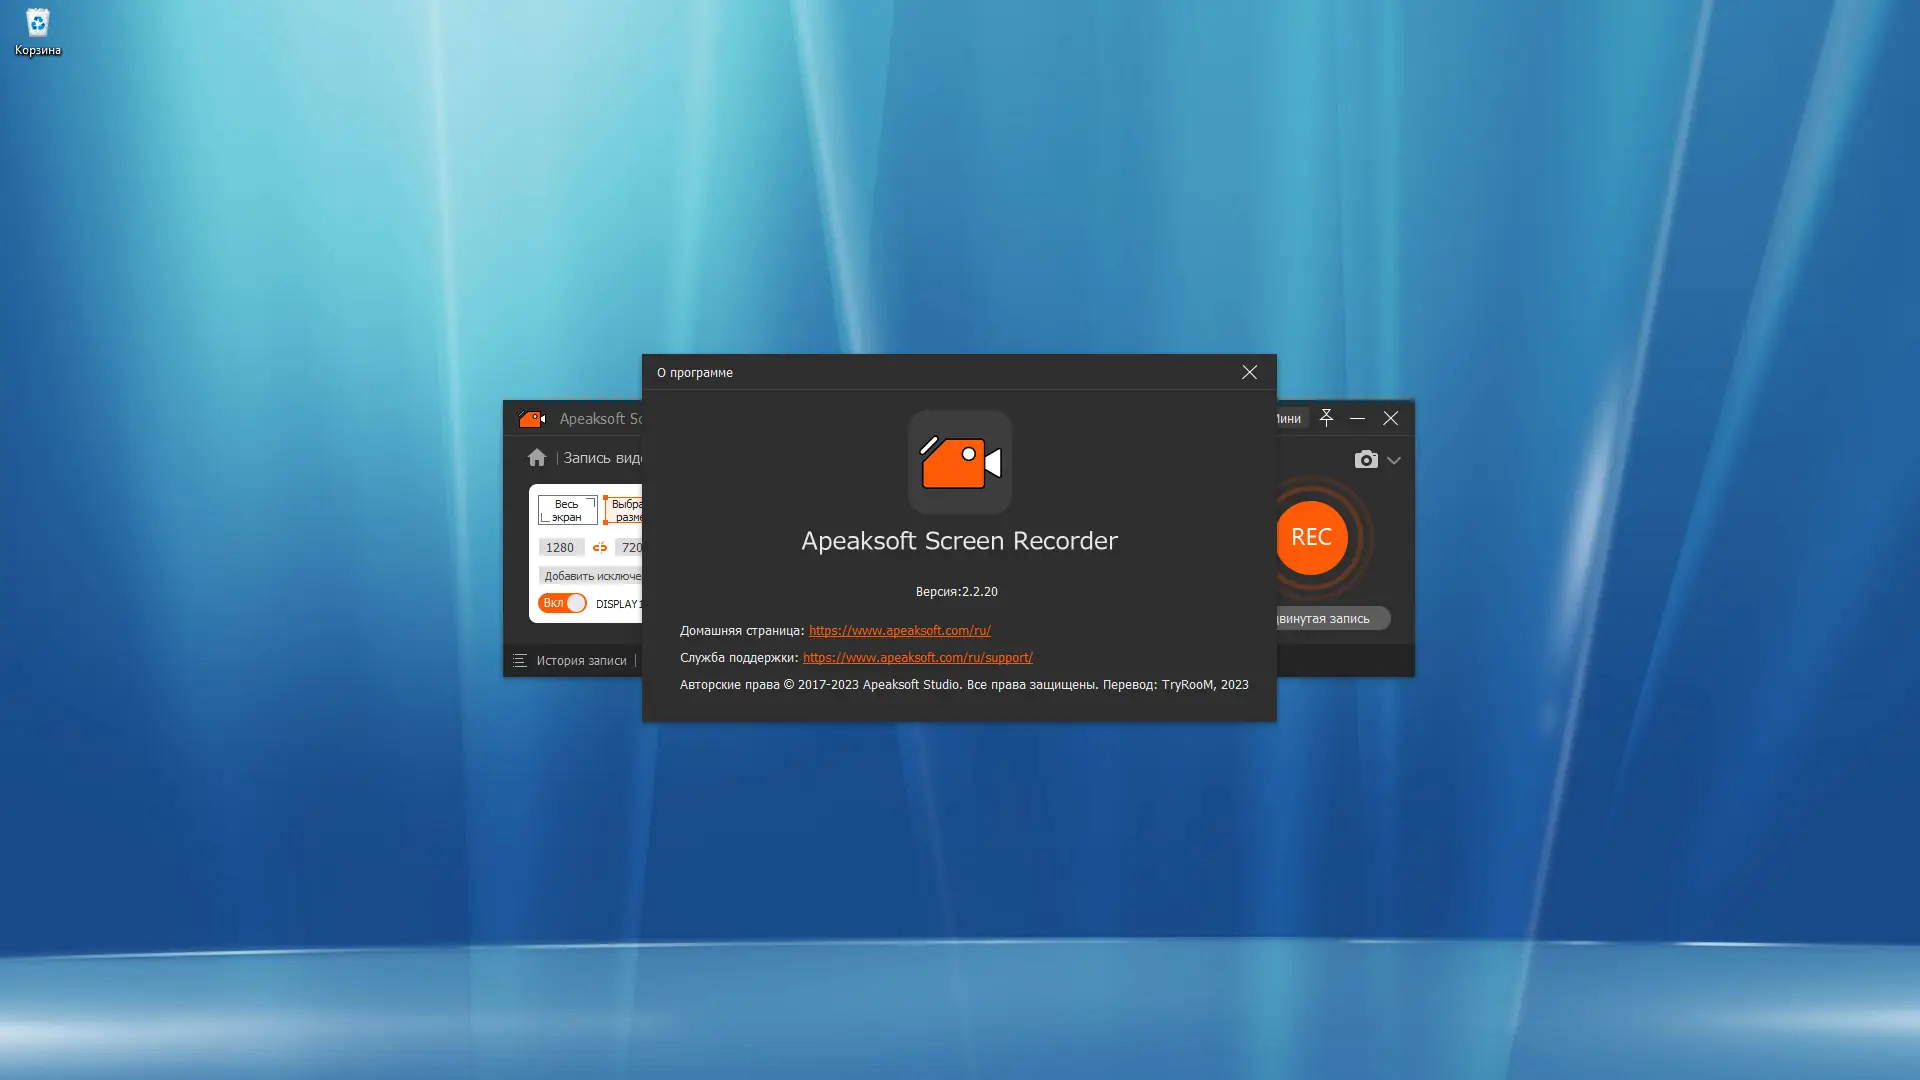This screenshot has height=1080, width=1920.
Task: Select the Выбрать размер region icon
Action: pos(625,510)
